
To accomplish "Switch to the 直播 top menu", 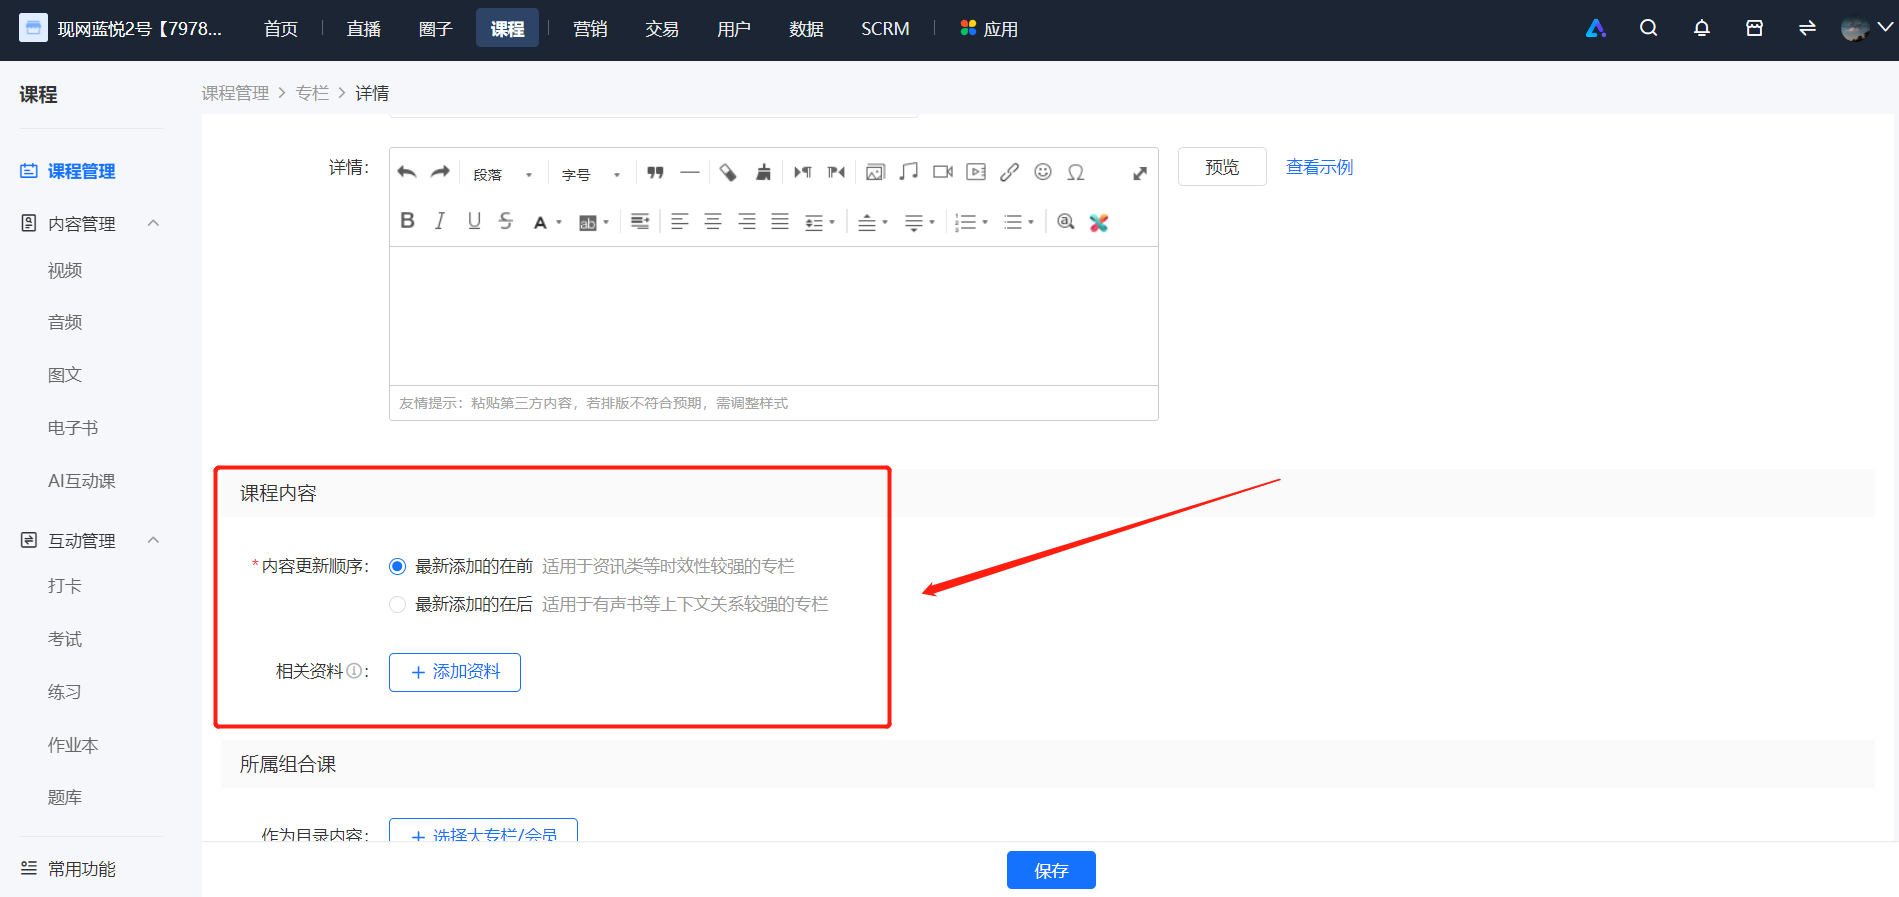I will 364,29.
